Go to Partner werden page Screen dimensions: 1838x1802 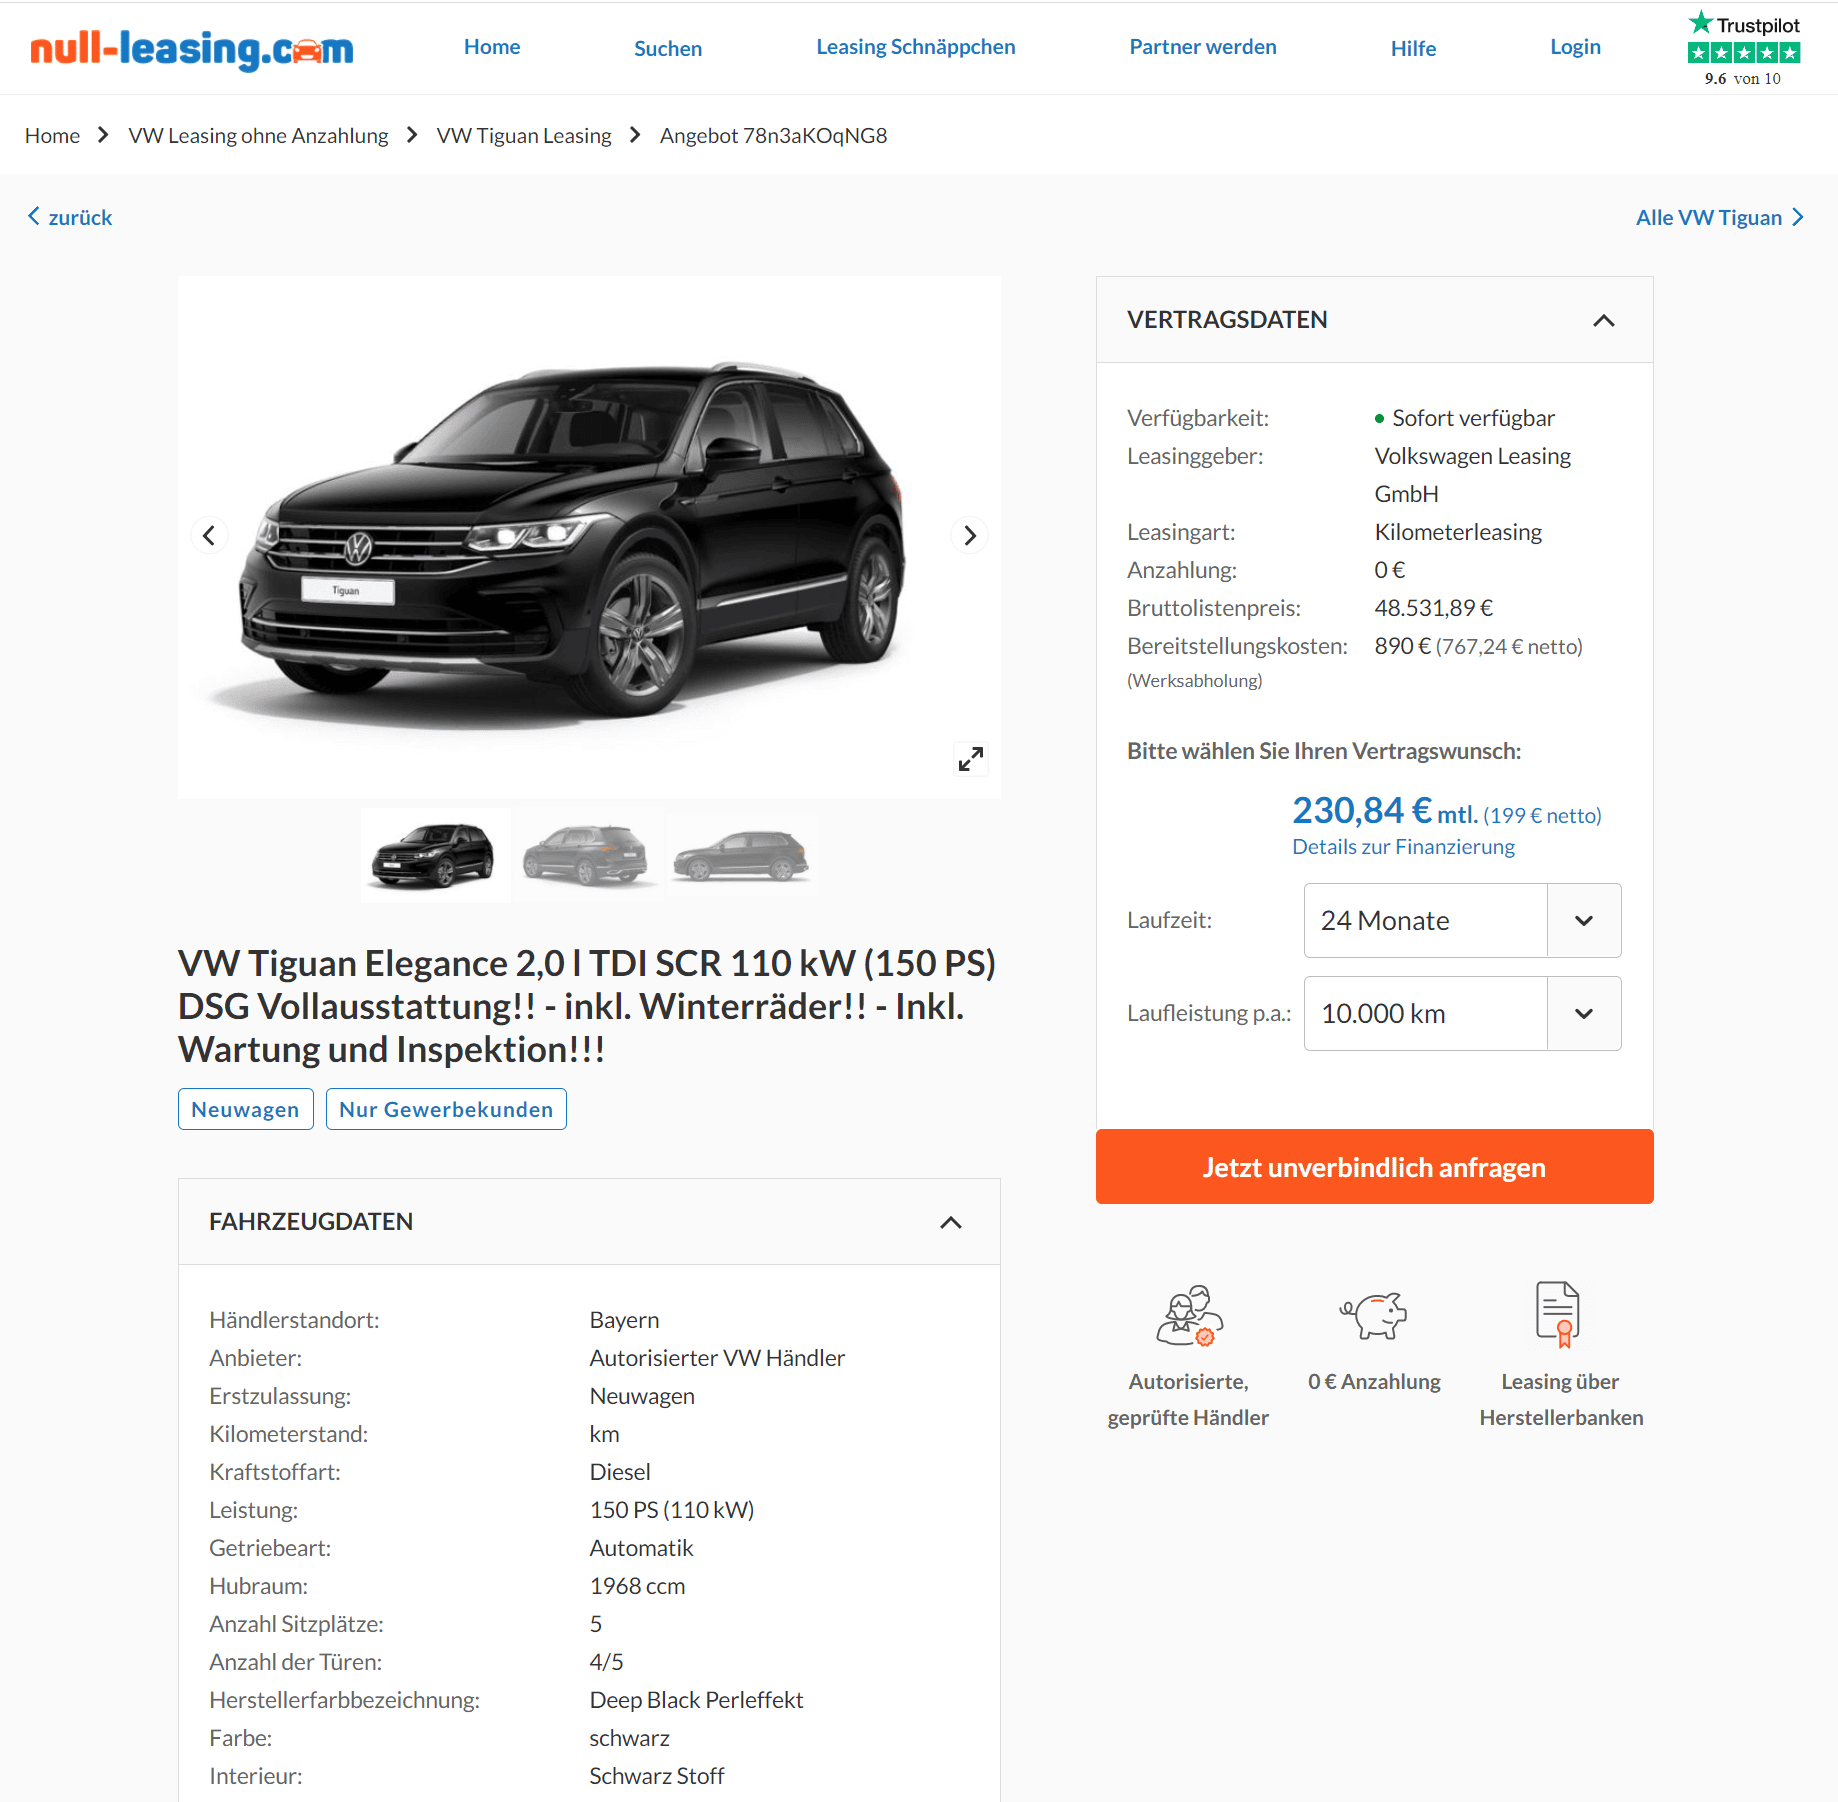(x=1202, y=47)
